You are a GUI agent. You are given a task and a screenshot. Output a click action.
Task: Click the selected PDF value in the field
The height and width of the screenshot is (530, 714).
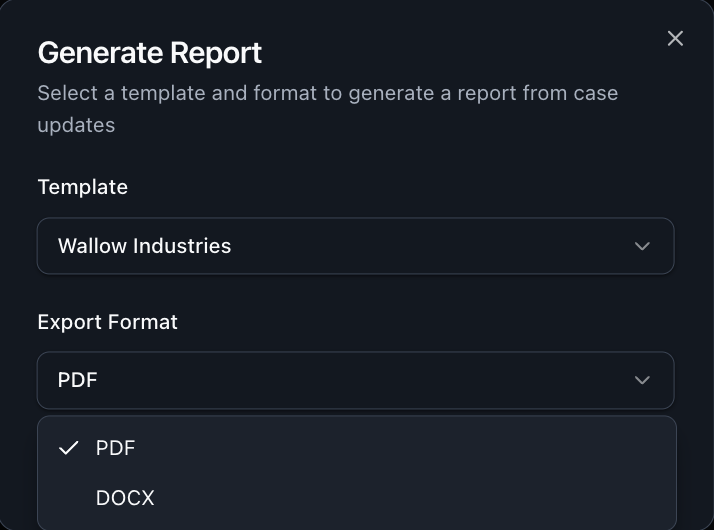pyautogui.click(x=77, y=380)
